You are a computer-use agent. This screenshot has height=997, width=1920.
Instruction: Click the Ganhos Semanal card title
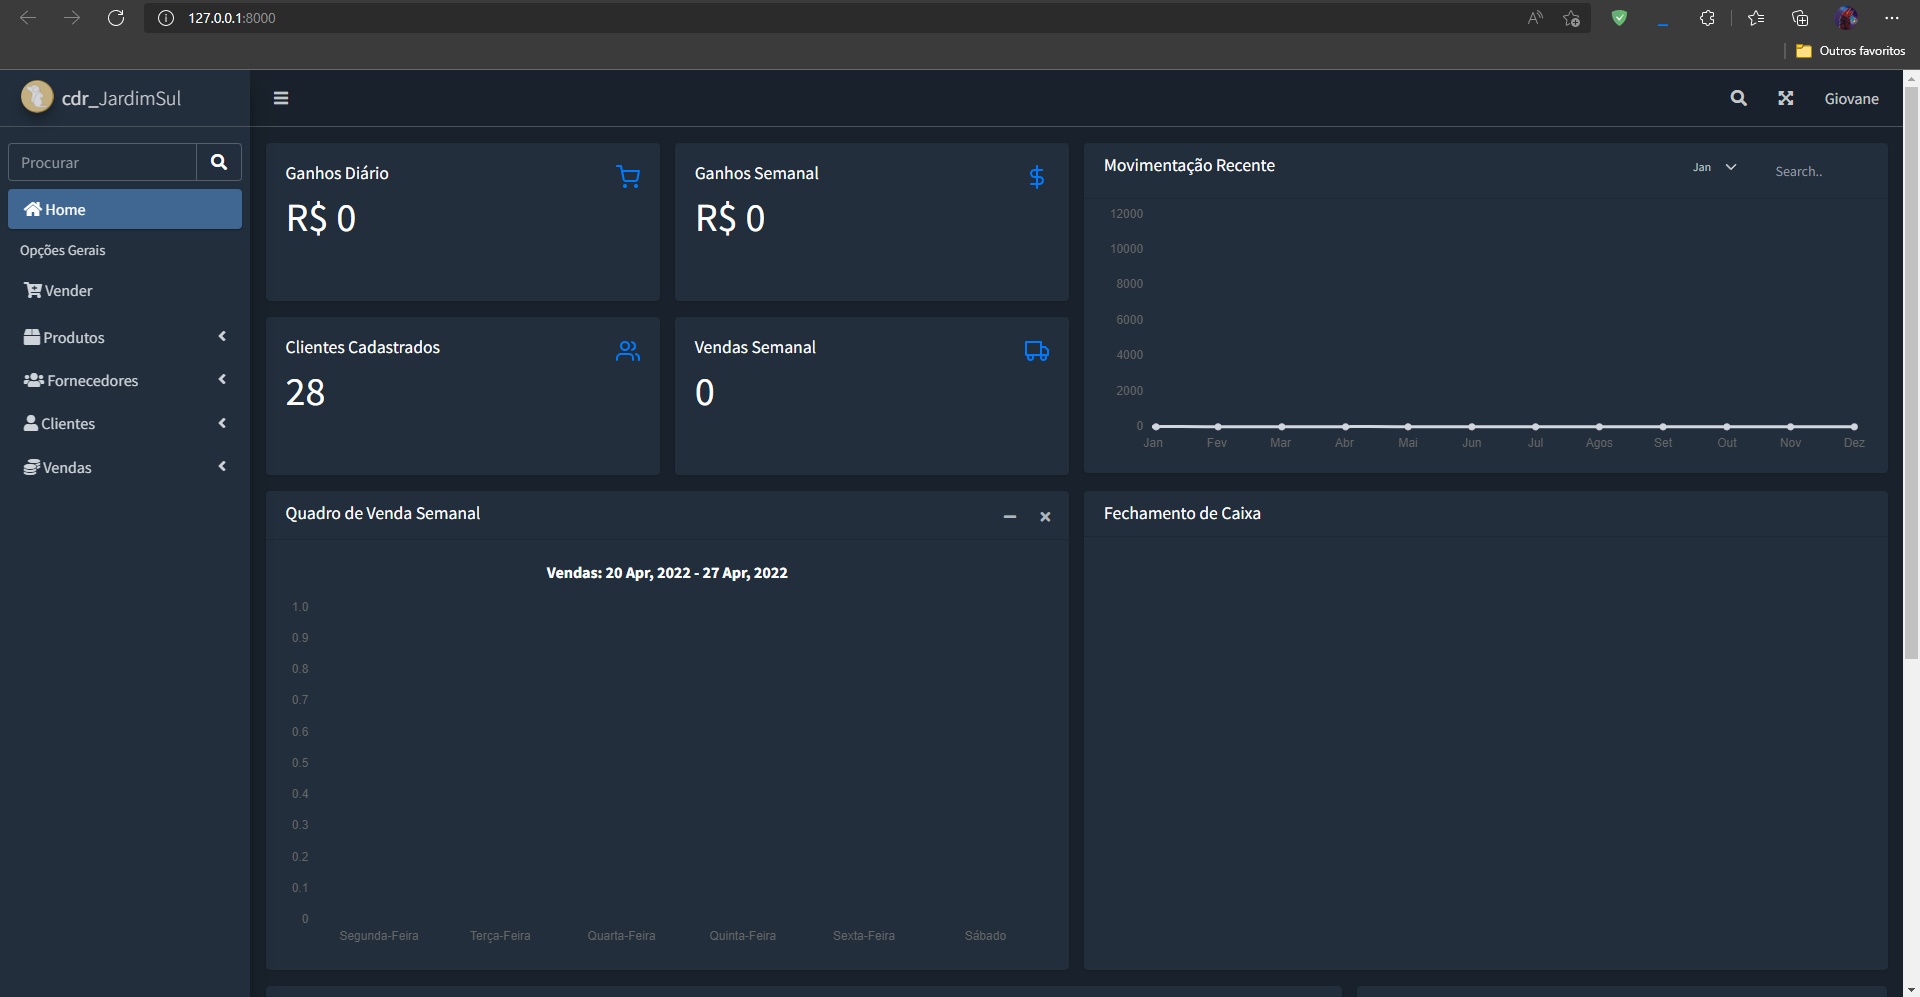756,173
